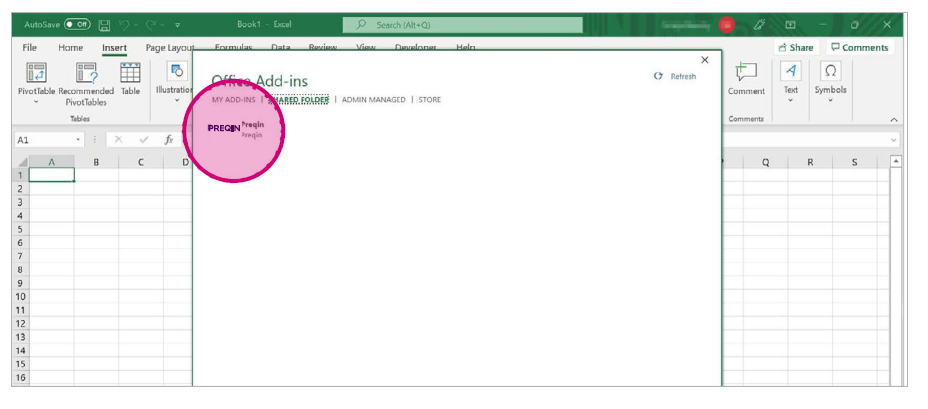928x409 pixels.
Task: Insert a new Comment
Action: click(746, 79)
